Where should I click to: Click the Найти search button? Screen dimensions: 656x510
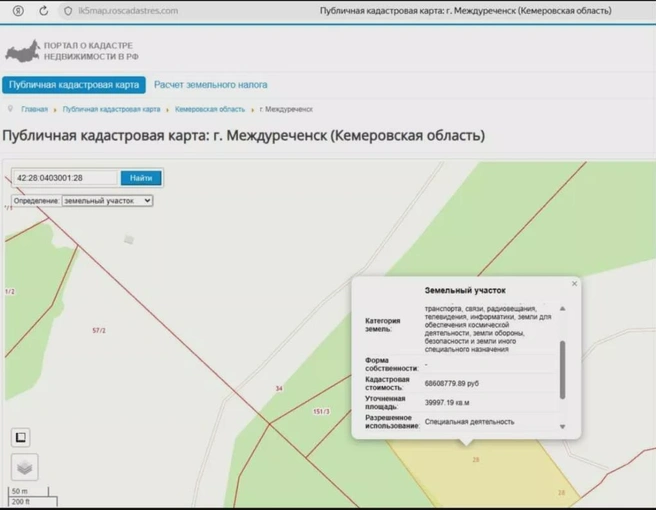click(x=141, y=178)
